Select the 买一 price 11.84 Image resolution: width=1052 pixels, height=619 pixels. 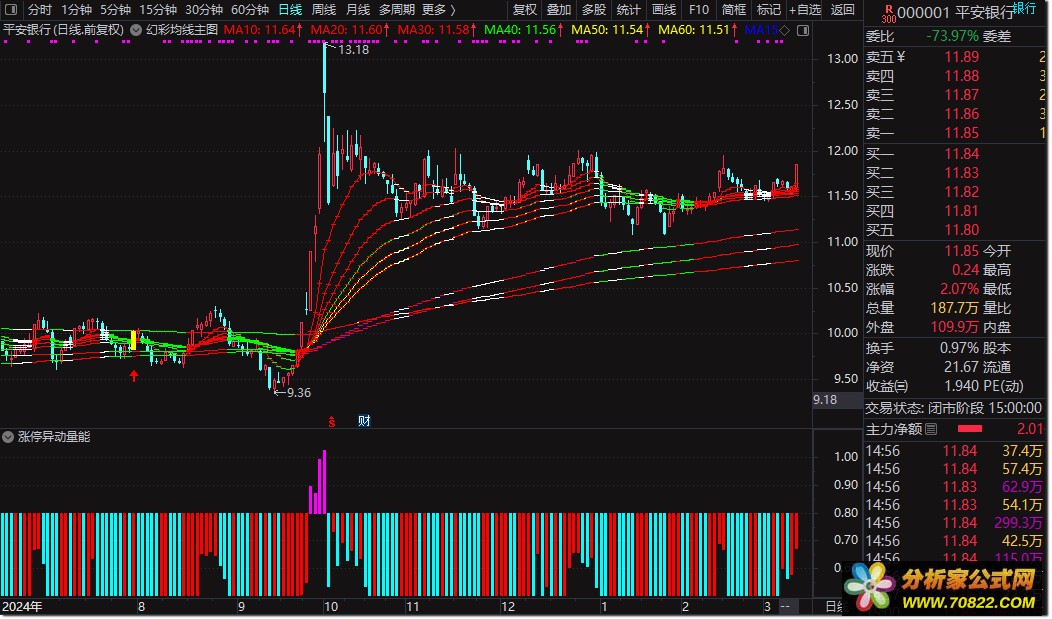pyautogui.click(x=961, y=154)
